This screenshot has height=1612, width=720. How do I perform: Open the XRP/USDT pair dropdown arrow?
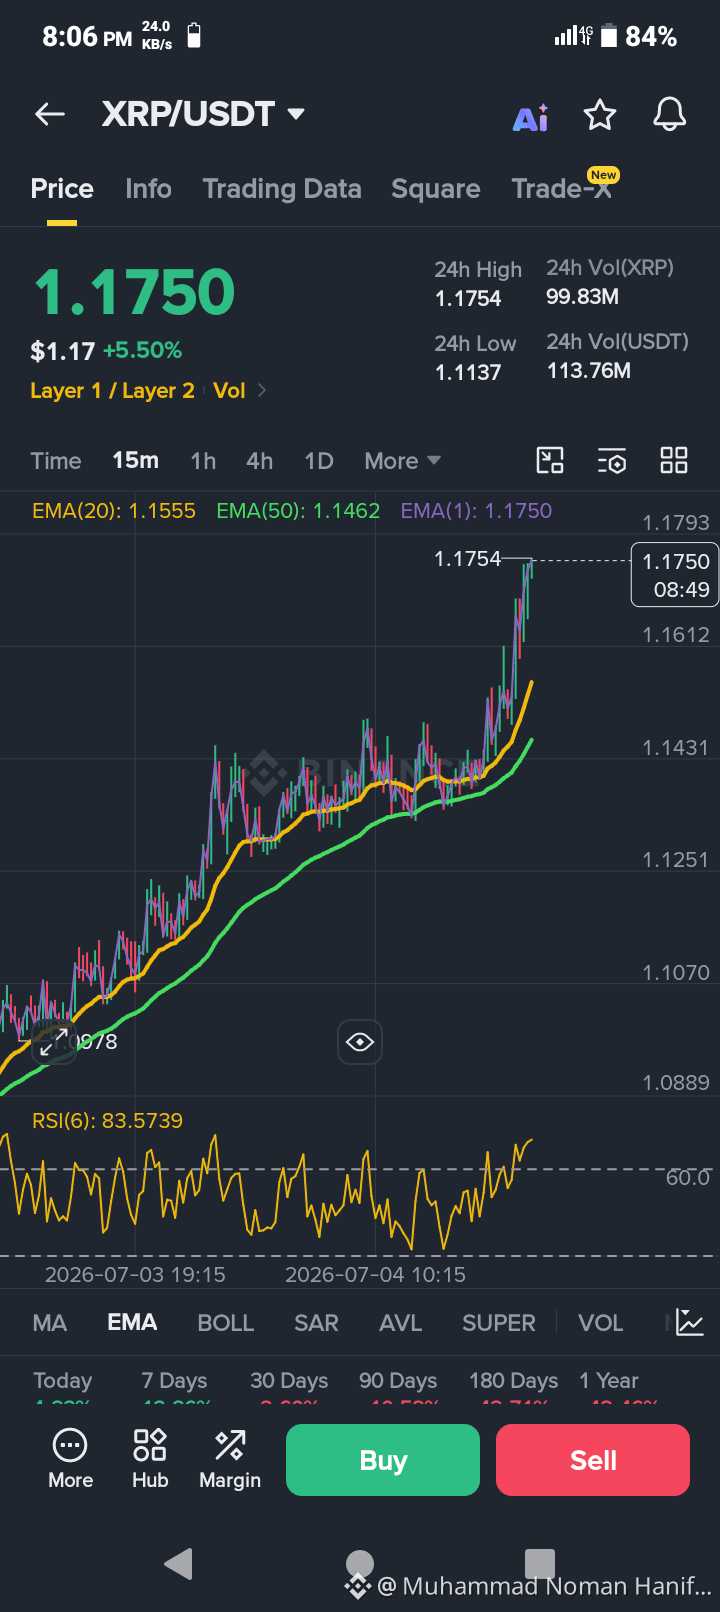click(296, 114)
